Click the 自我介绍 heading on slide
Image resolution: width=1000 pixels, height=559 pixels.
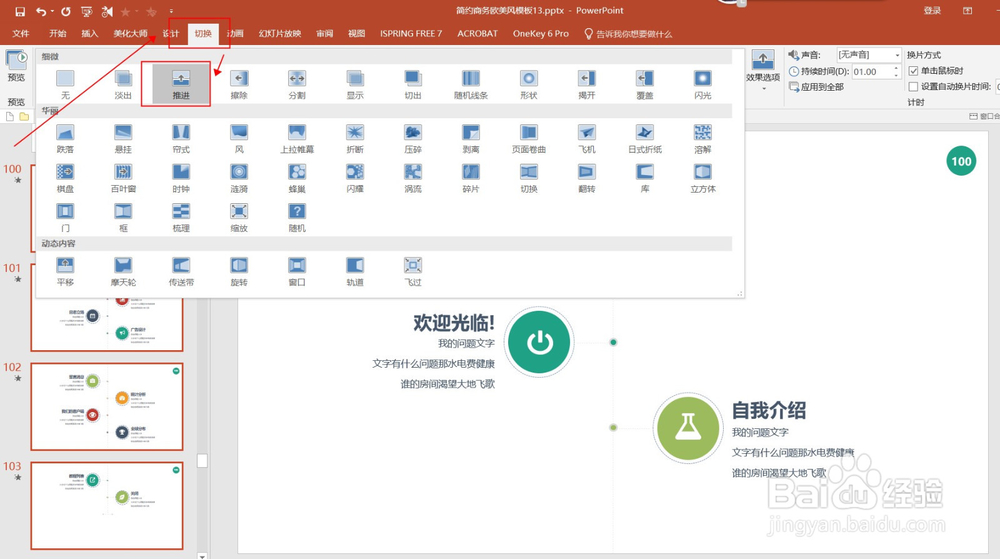pyautogui.click(x=768, y=410)
